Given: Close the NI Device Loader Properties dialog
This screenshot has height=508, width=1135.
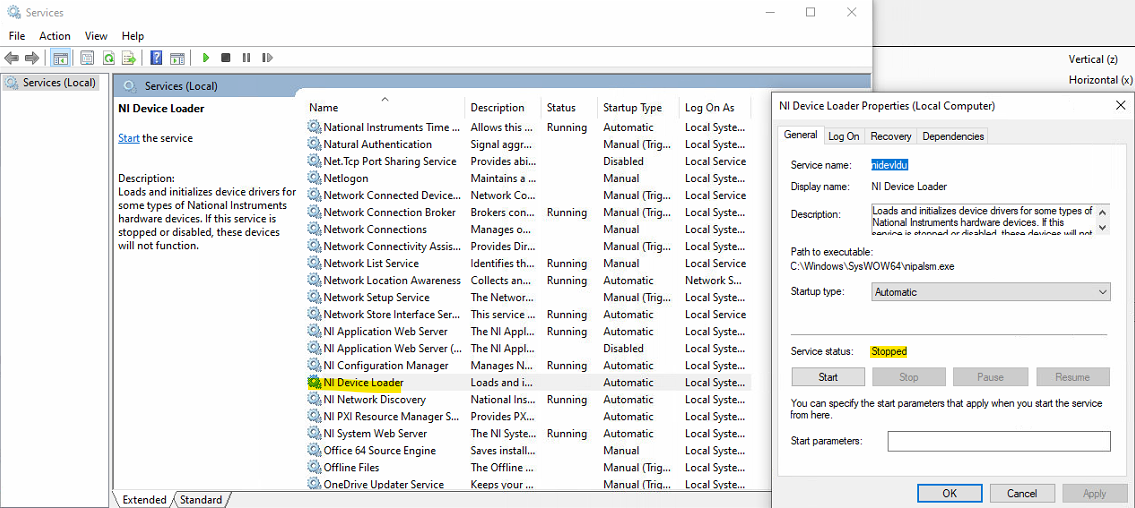Looking at the screenshot, I should pyautogui.click(x=1121, y=106).
